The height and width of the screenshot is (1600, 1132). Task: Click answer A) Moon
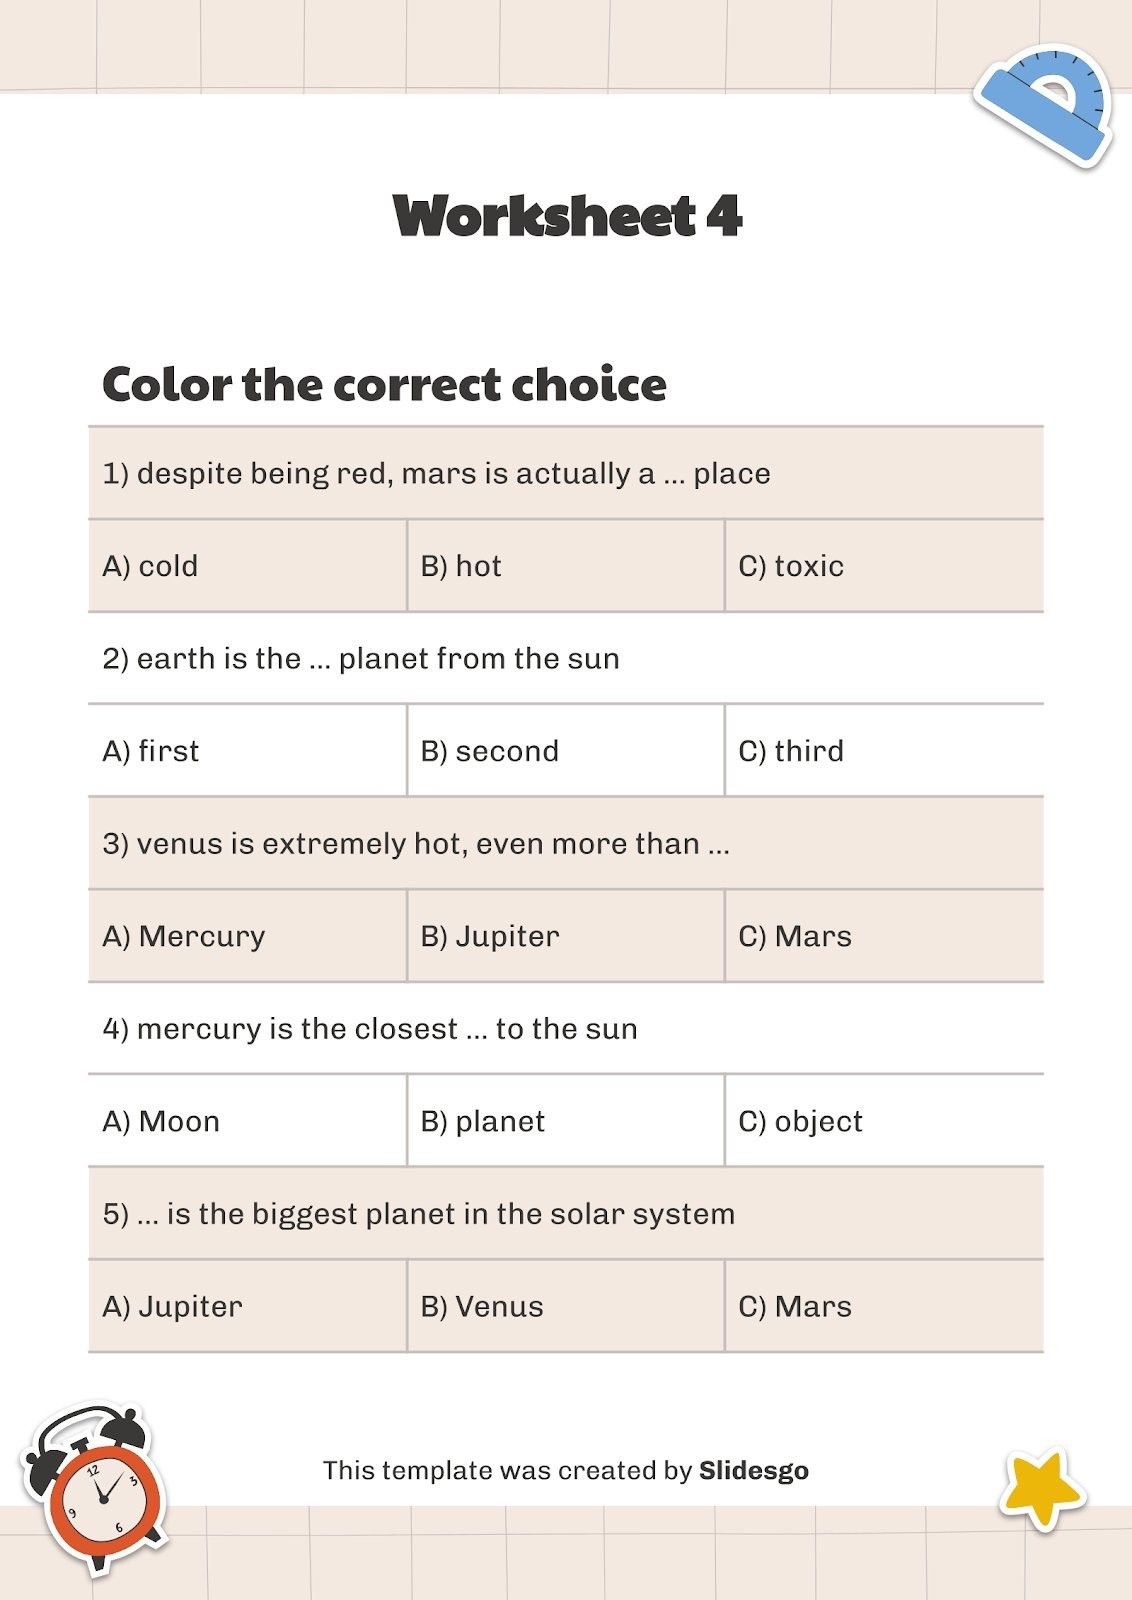tap(161, 1121)
